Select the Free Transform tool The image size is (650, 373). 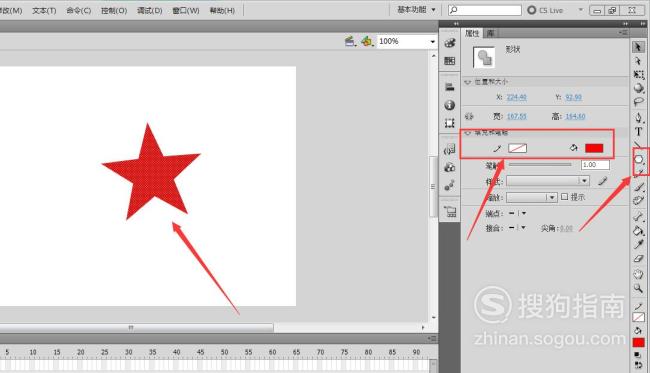[x=638, y=75]
